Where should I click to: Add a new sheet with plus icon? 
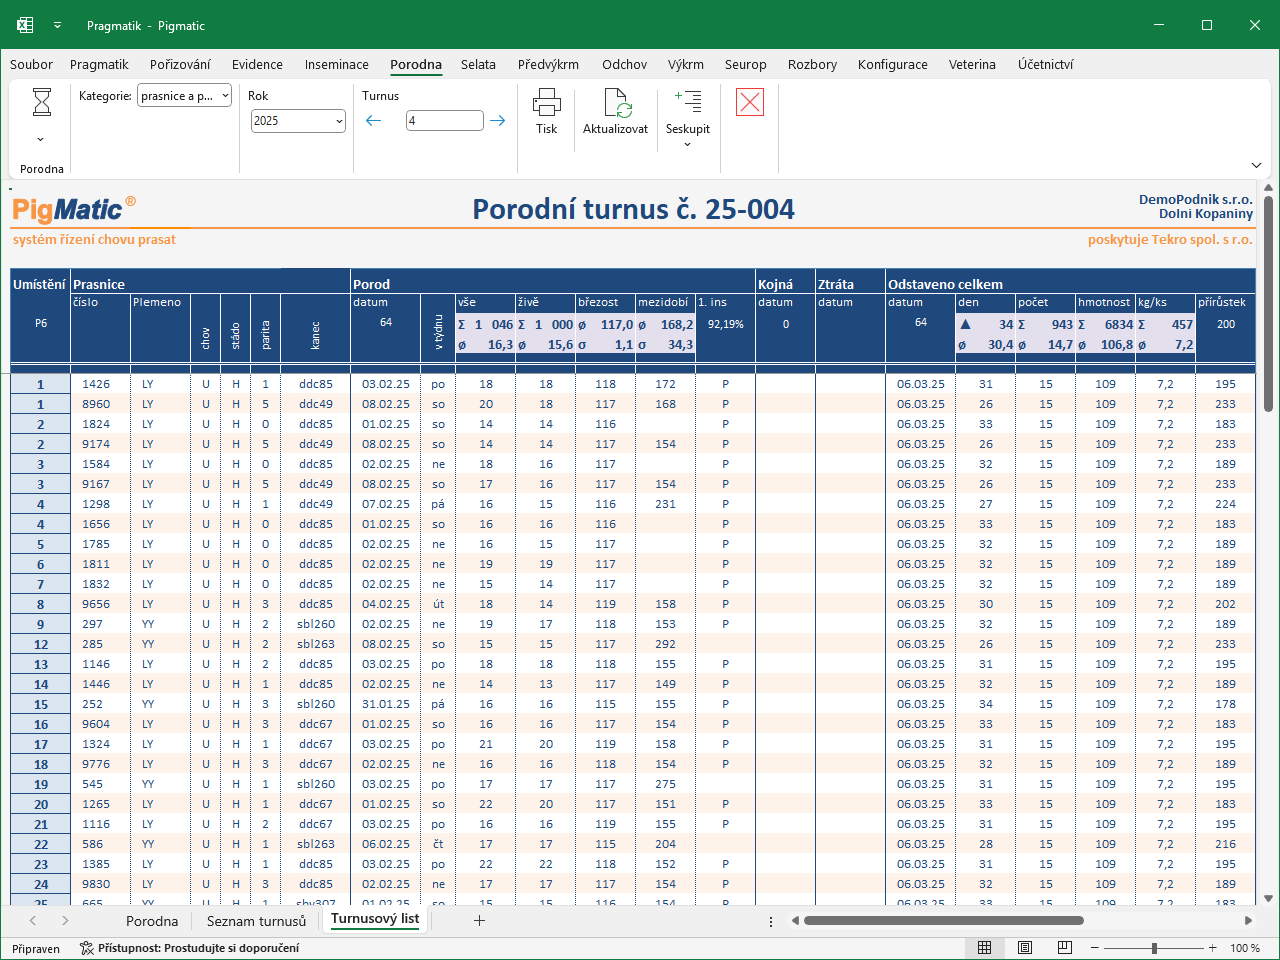(479, 920)
